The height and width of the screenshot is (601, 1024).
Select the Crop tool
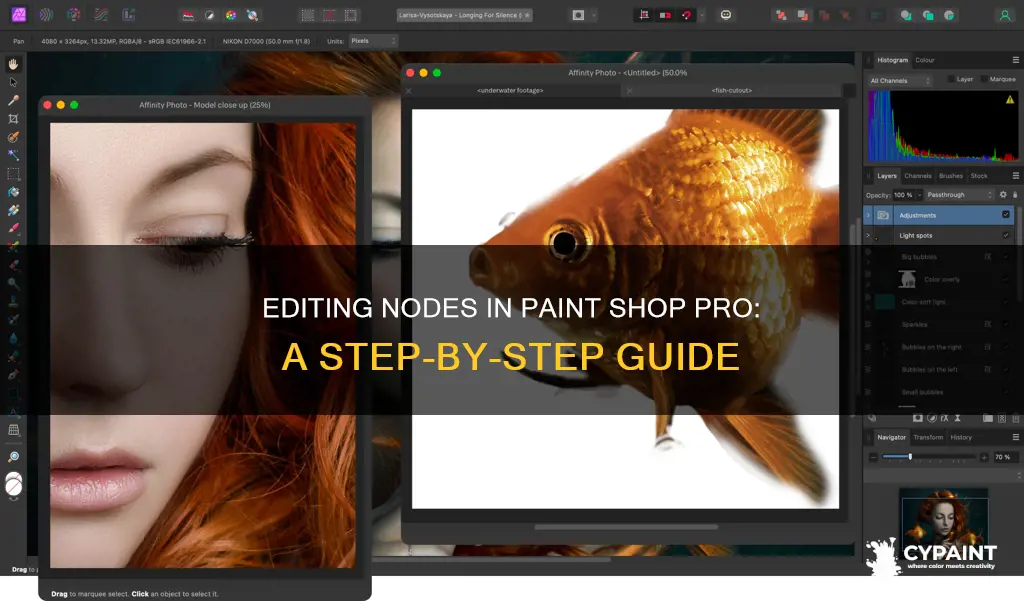[x=13, y=119]
